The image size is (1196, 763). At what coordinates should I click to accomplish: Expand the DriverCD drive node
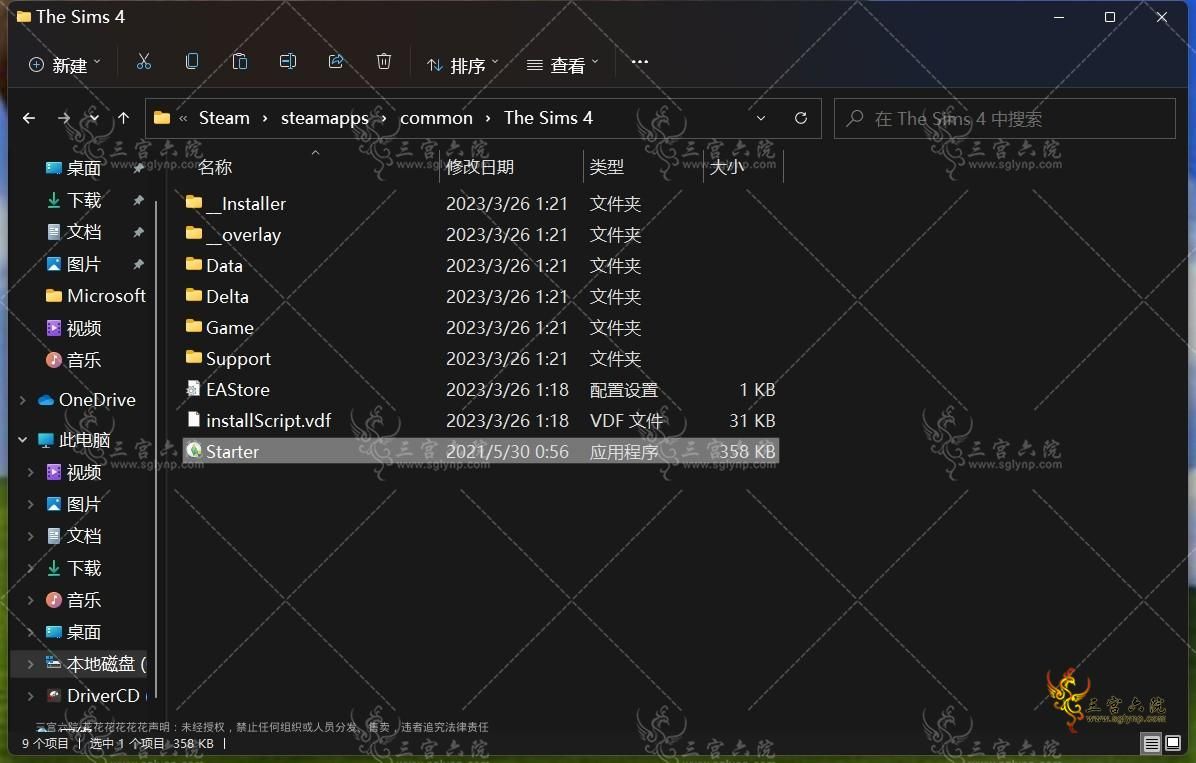click(31, 696)
